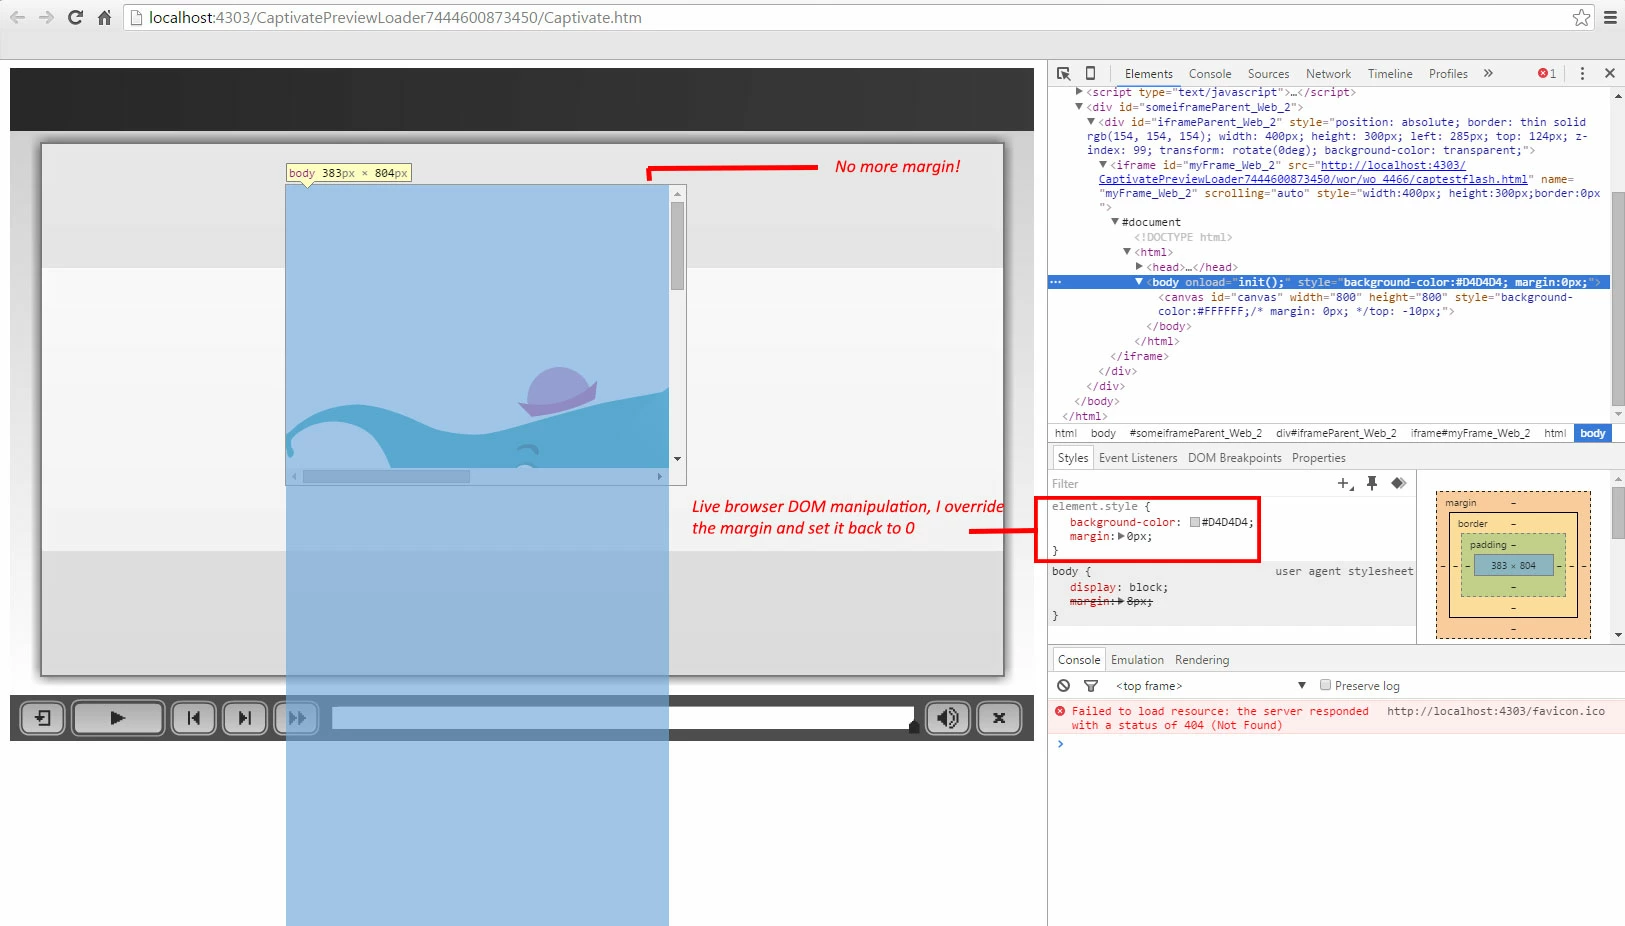Viewport: 1625px width, 926px height.
Task: Open the Event Listeners tab
Action: pyautogui.click(x=1138, y=458)
